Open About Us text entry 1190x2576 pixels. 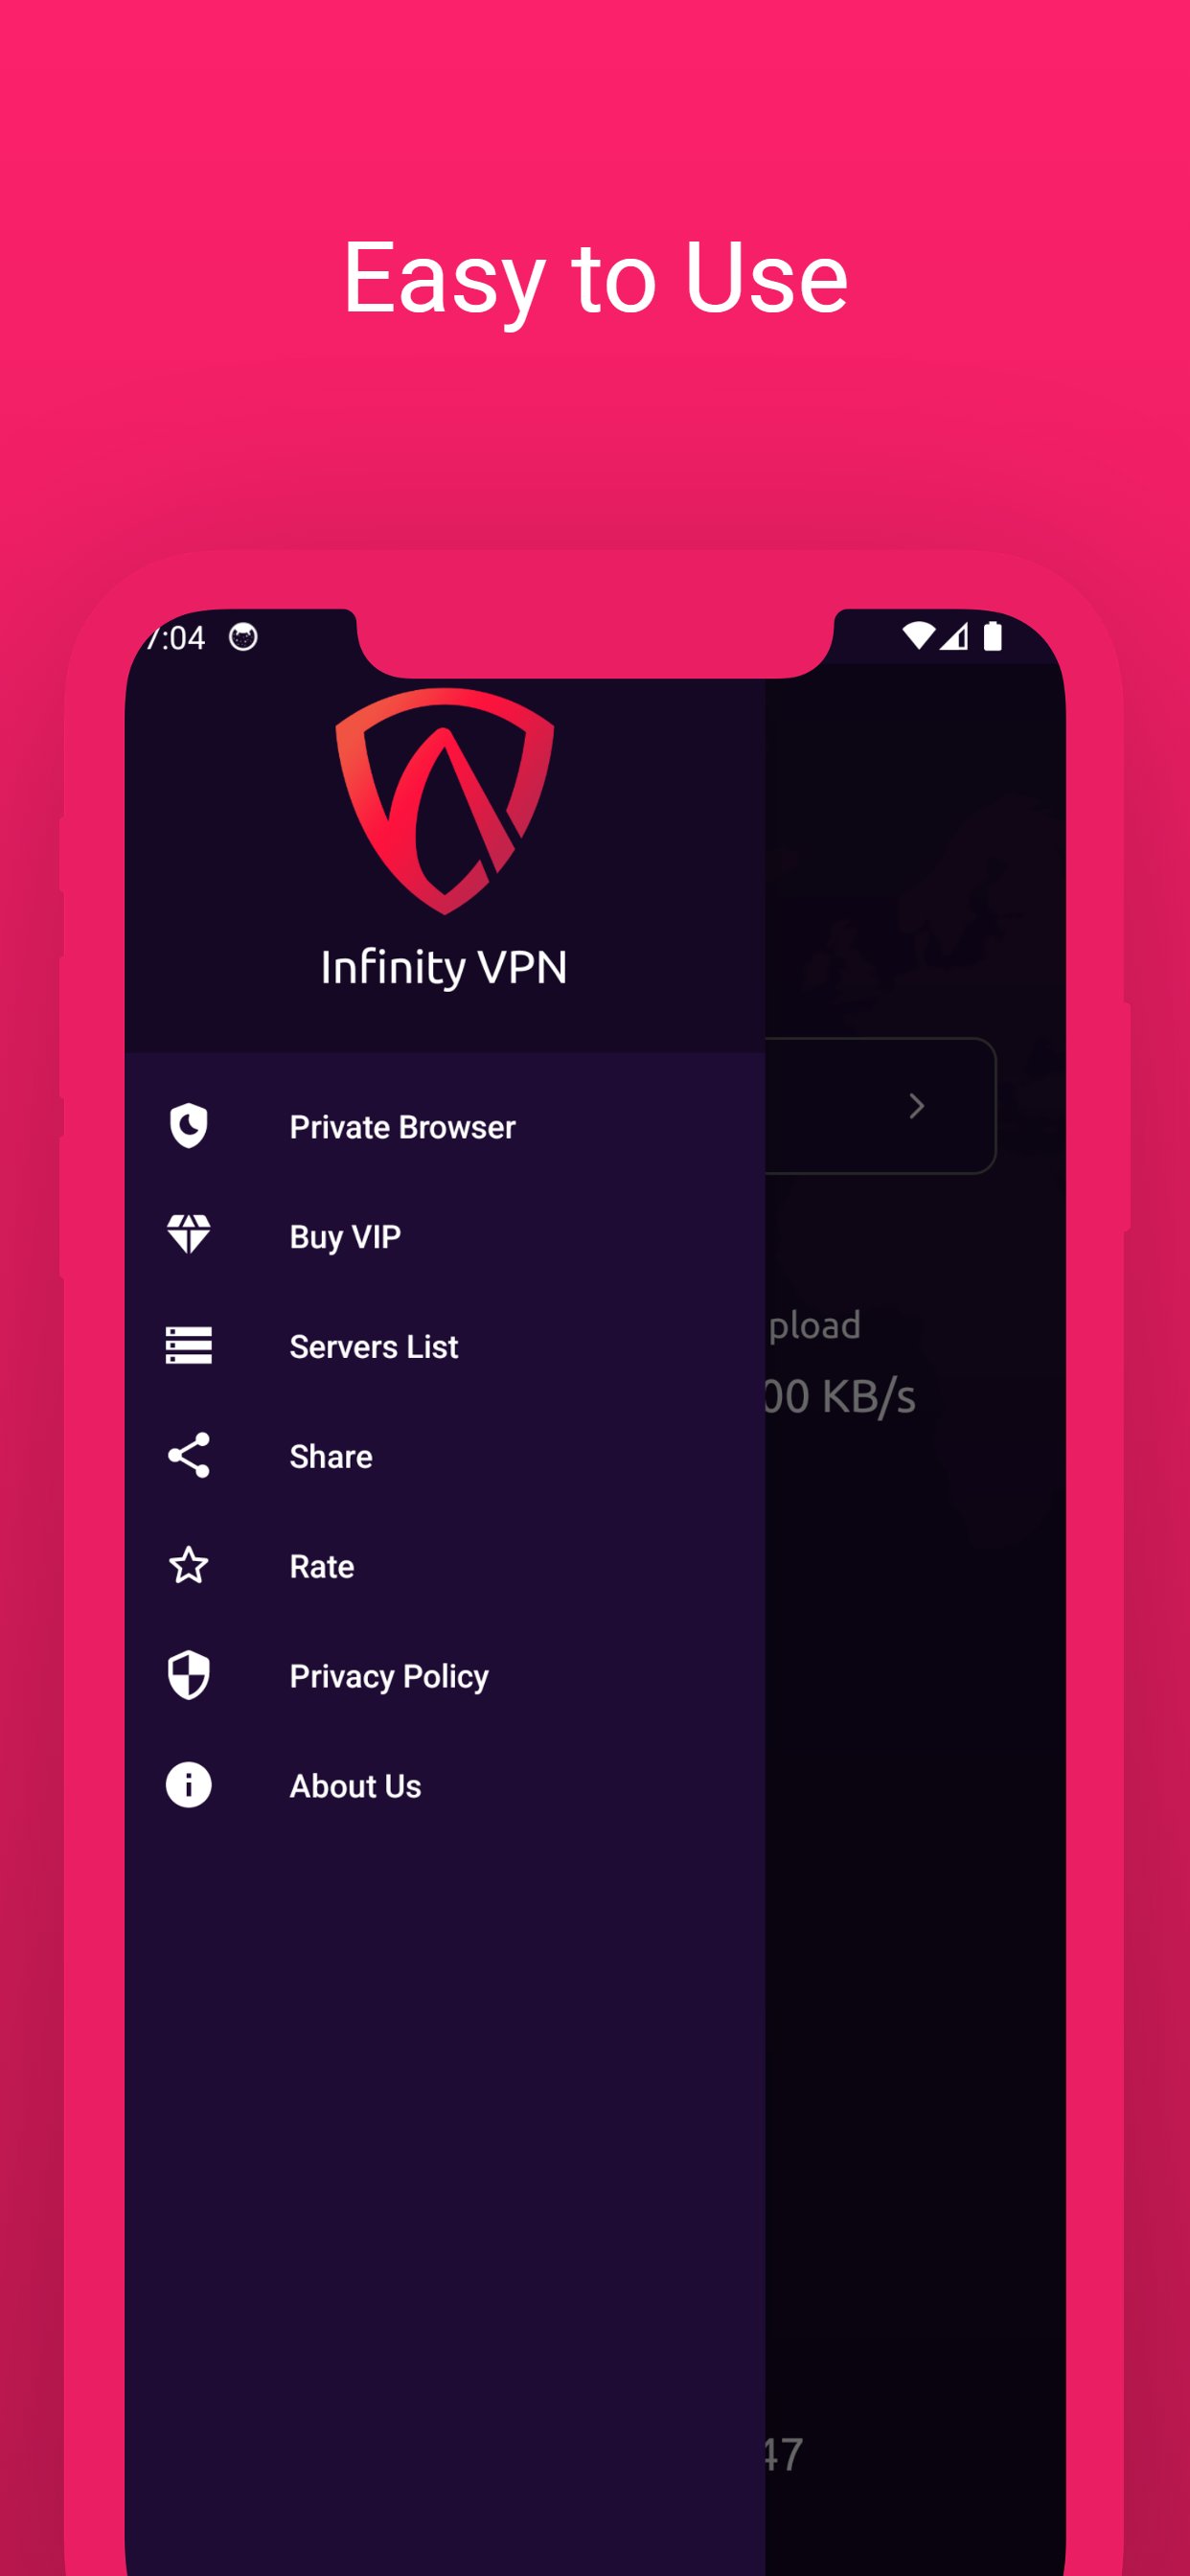coord(355,1786)
